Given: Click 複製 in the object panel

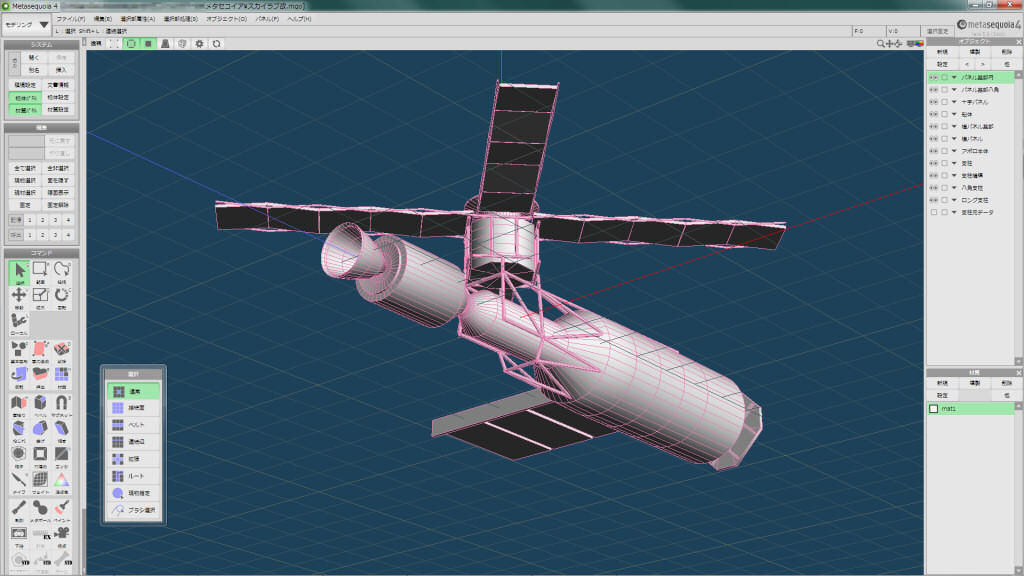Looking at the screenshot, I should tap(974, 52).
